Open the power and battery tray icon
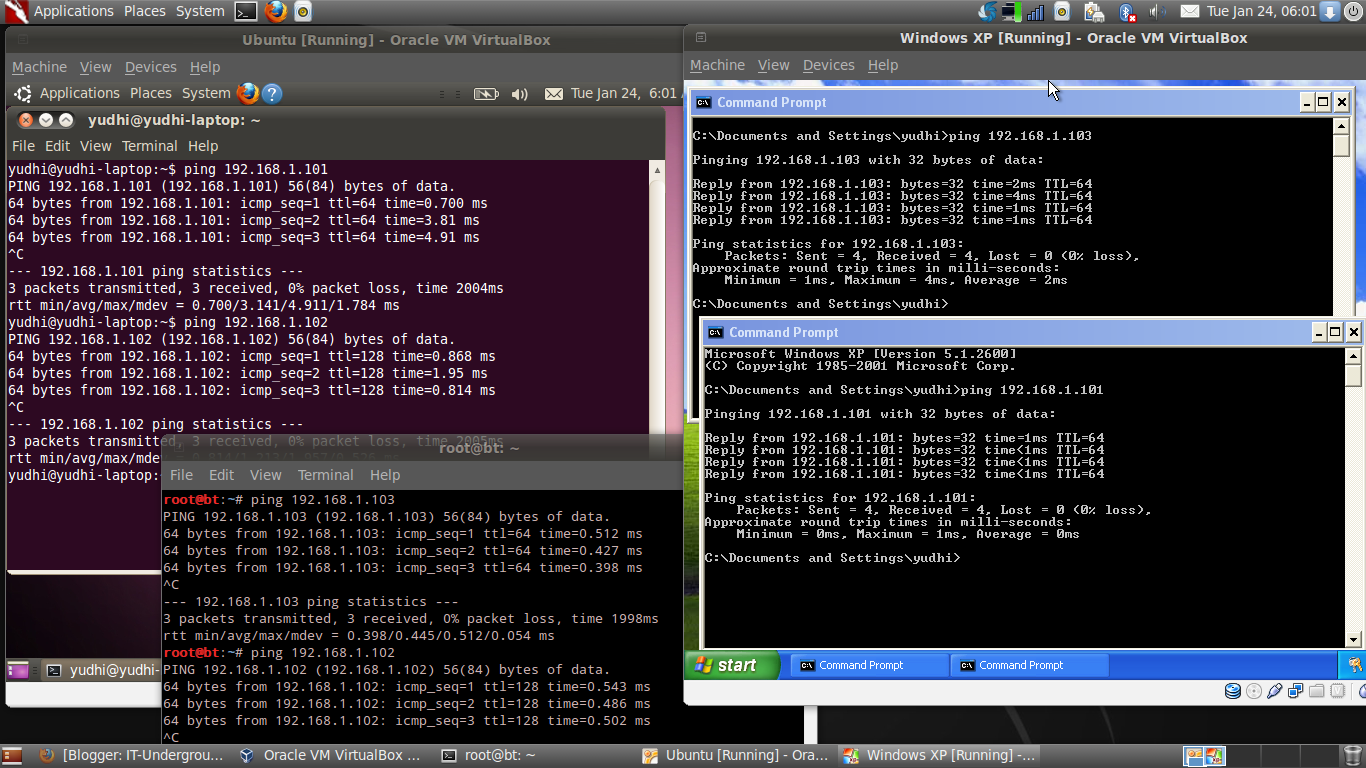1366x768 pixels. tap(1094, 11)
